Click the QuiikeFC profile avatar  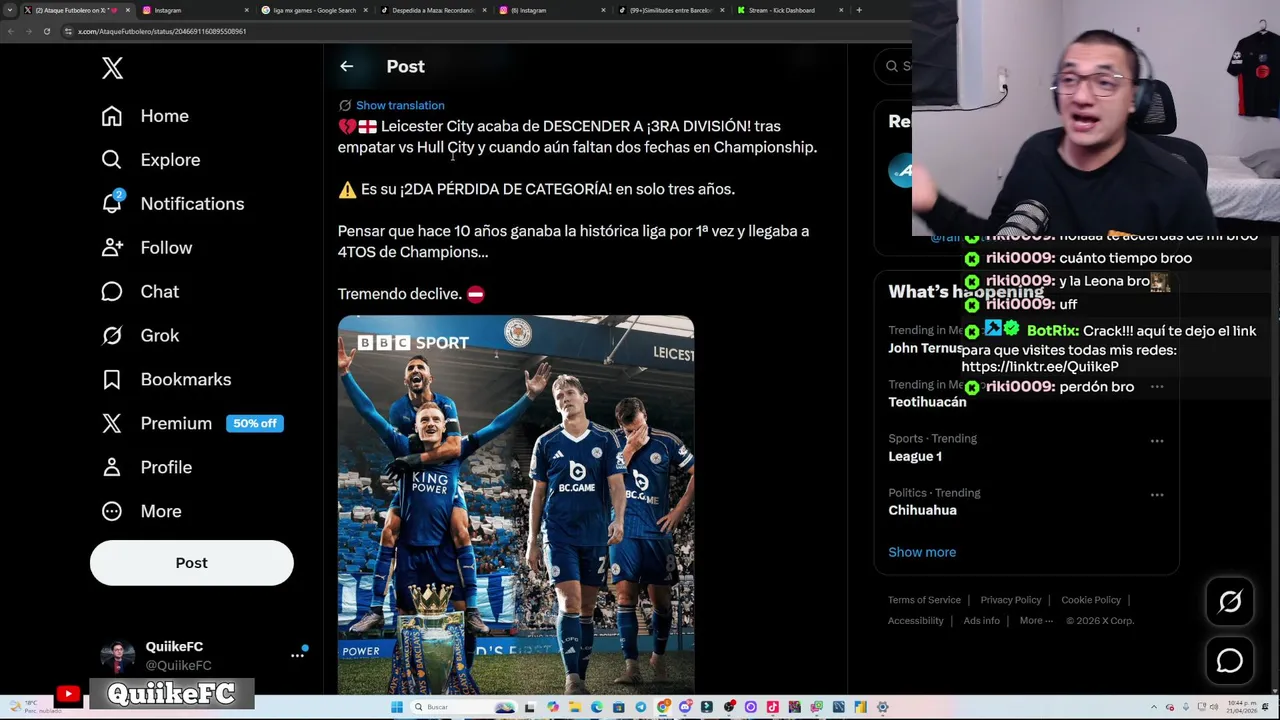[117, 656]
